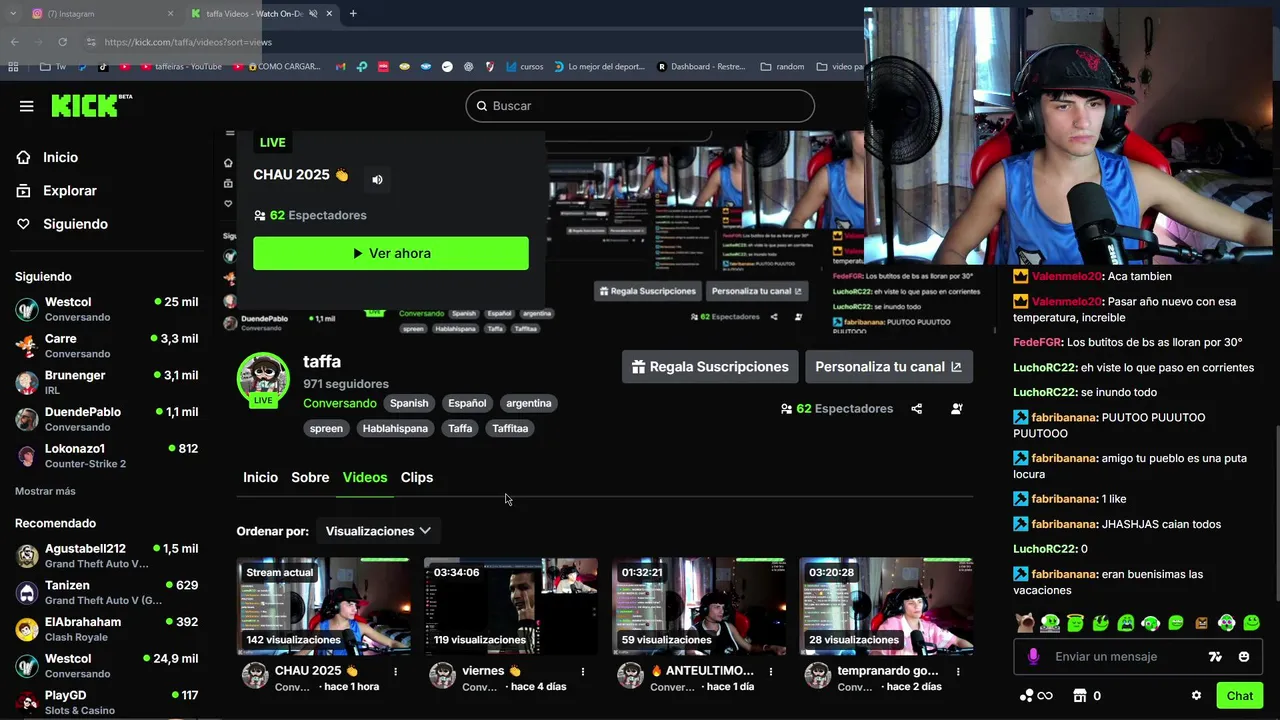Screen dimensions: 1280x720
Task: Open the 01:32:21 video thumbnail
Action: pyautogui.click(x=699, y=606)
